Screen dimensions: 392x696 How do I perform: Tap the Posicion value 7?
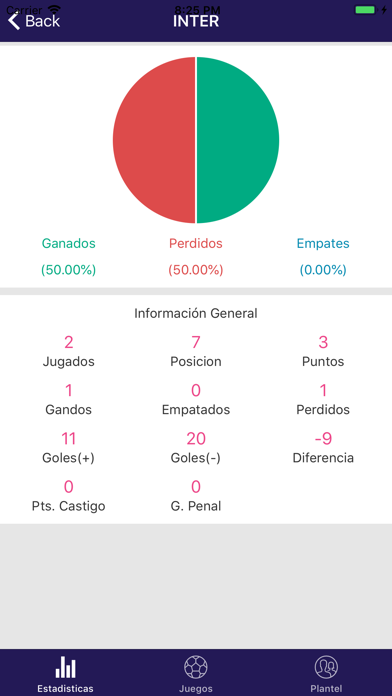196,342
